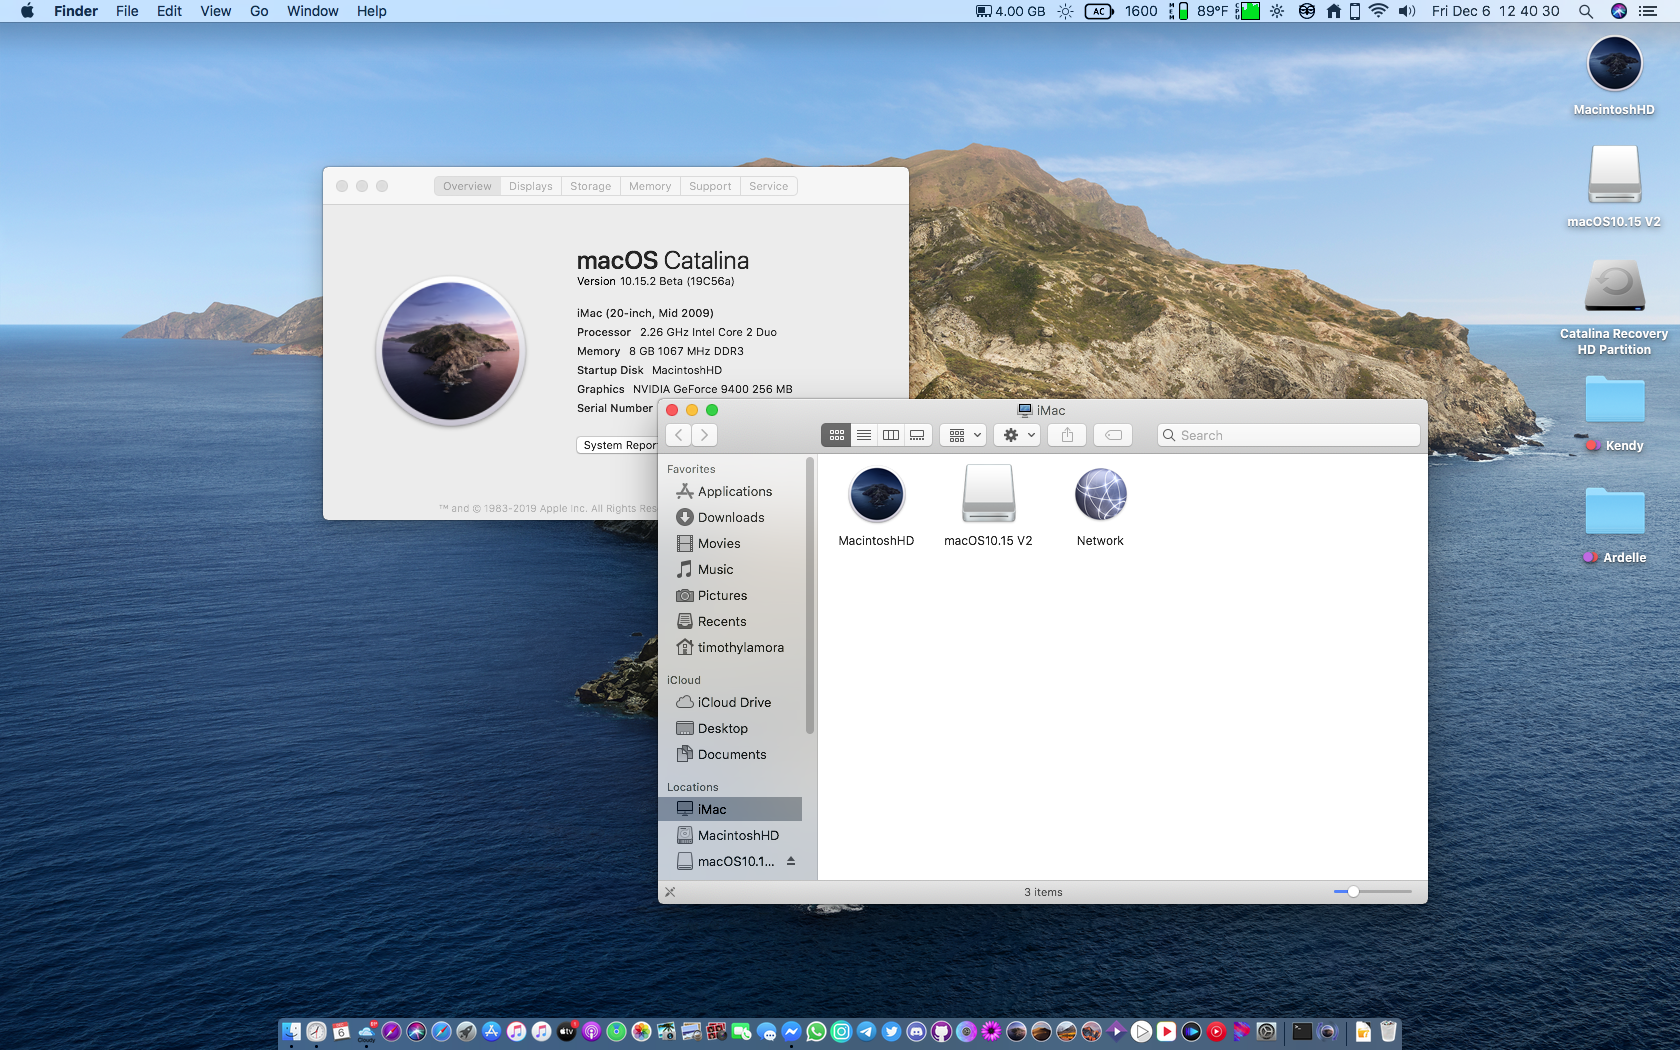Open Downloads in Finder sidebar
Image resolution: width=1680 pixels, height=1050 pixels.
(x=720, y=517)
